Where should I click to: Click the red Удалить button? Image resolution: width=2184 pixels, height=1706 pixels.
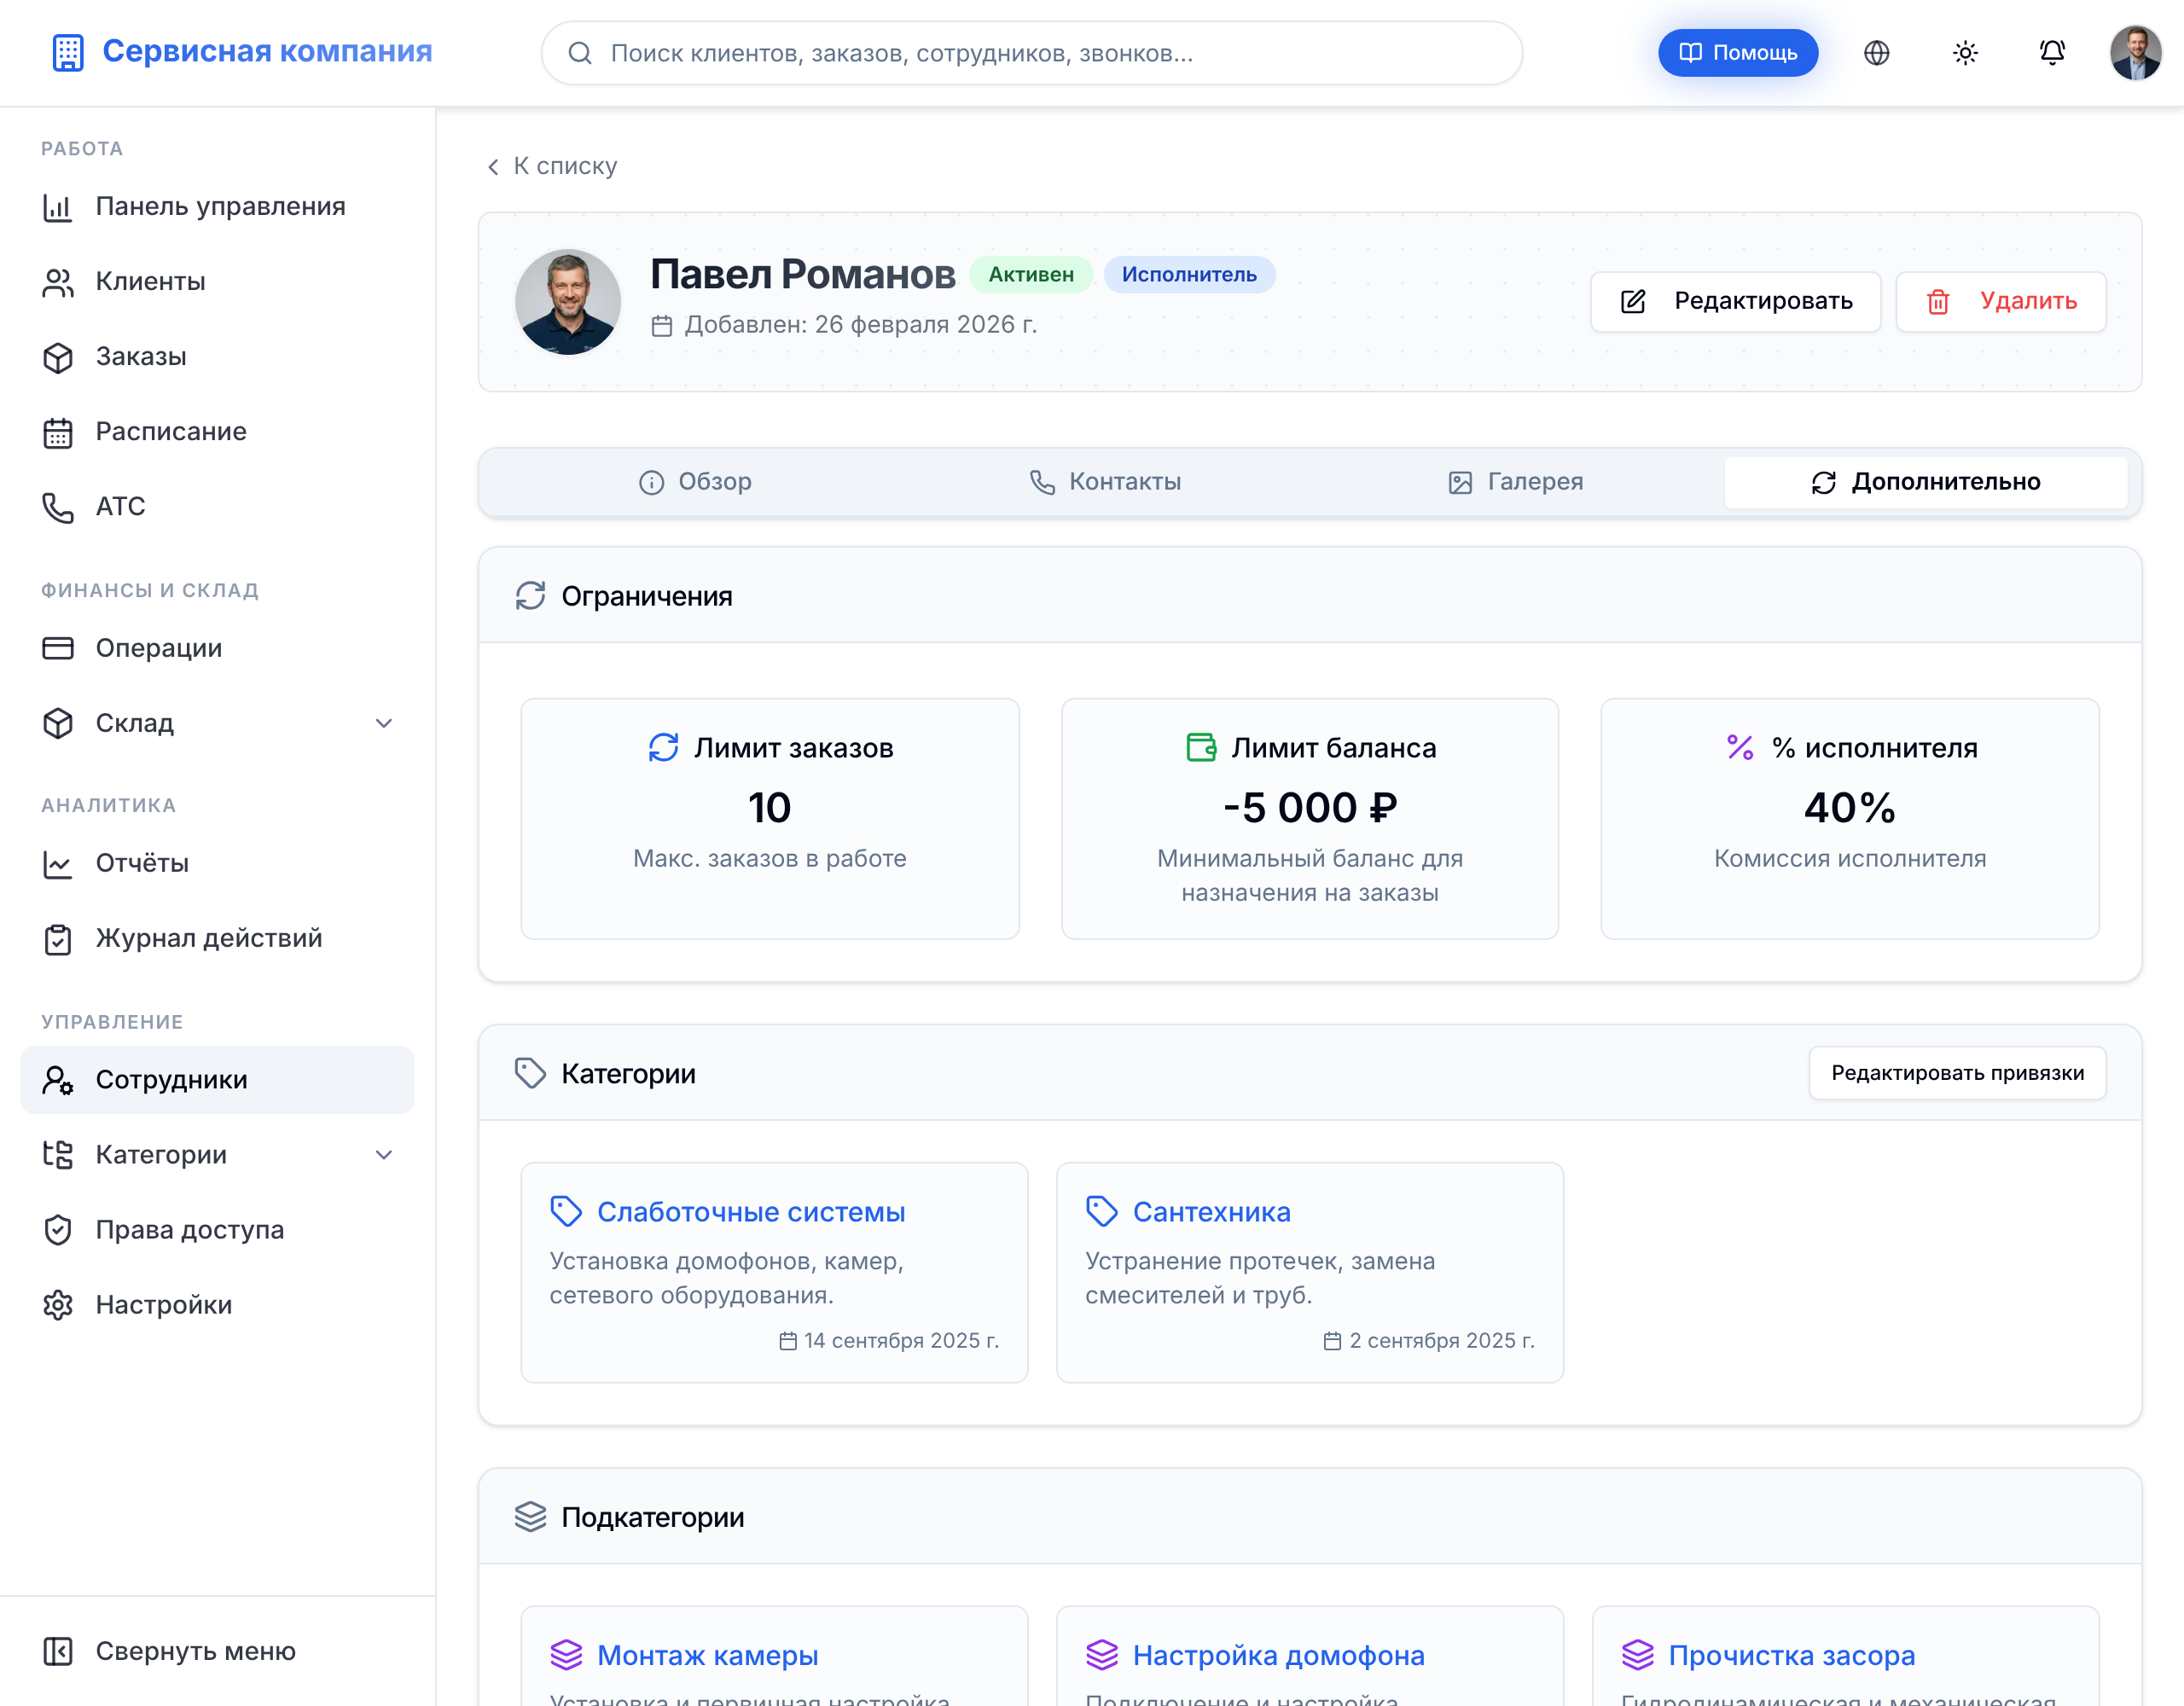click(x=2001, y=301)
